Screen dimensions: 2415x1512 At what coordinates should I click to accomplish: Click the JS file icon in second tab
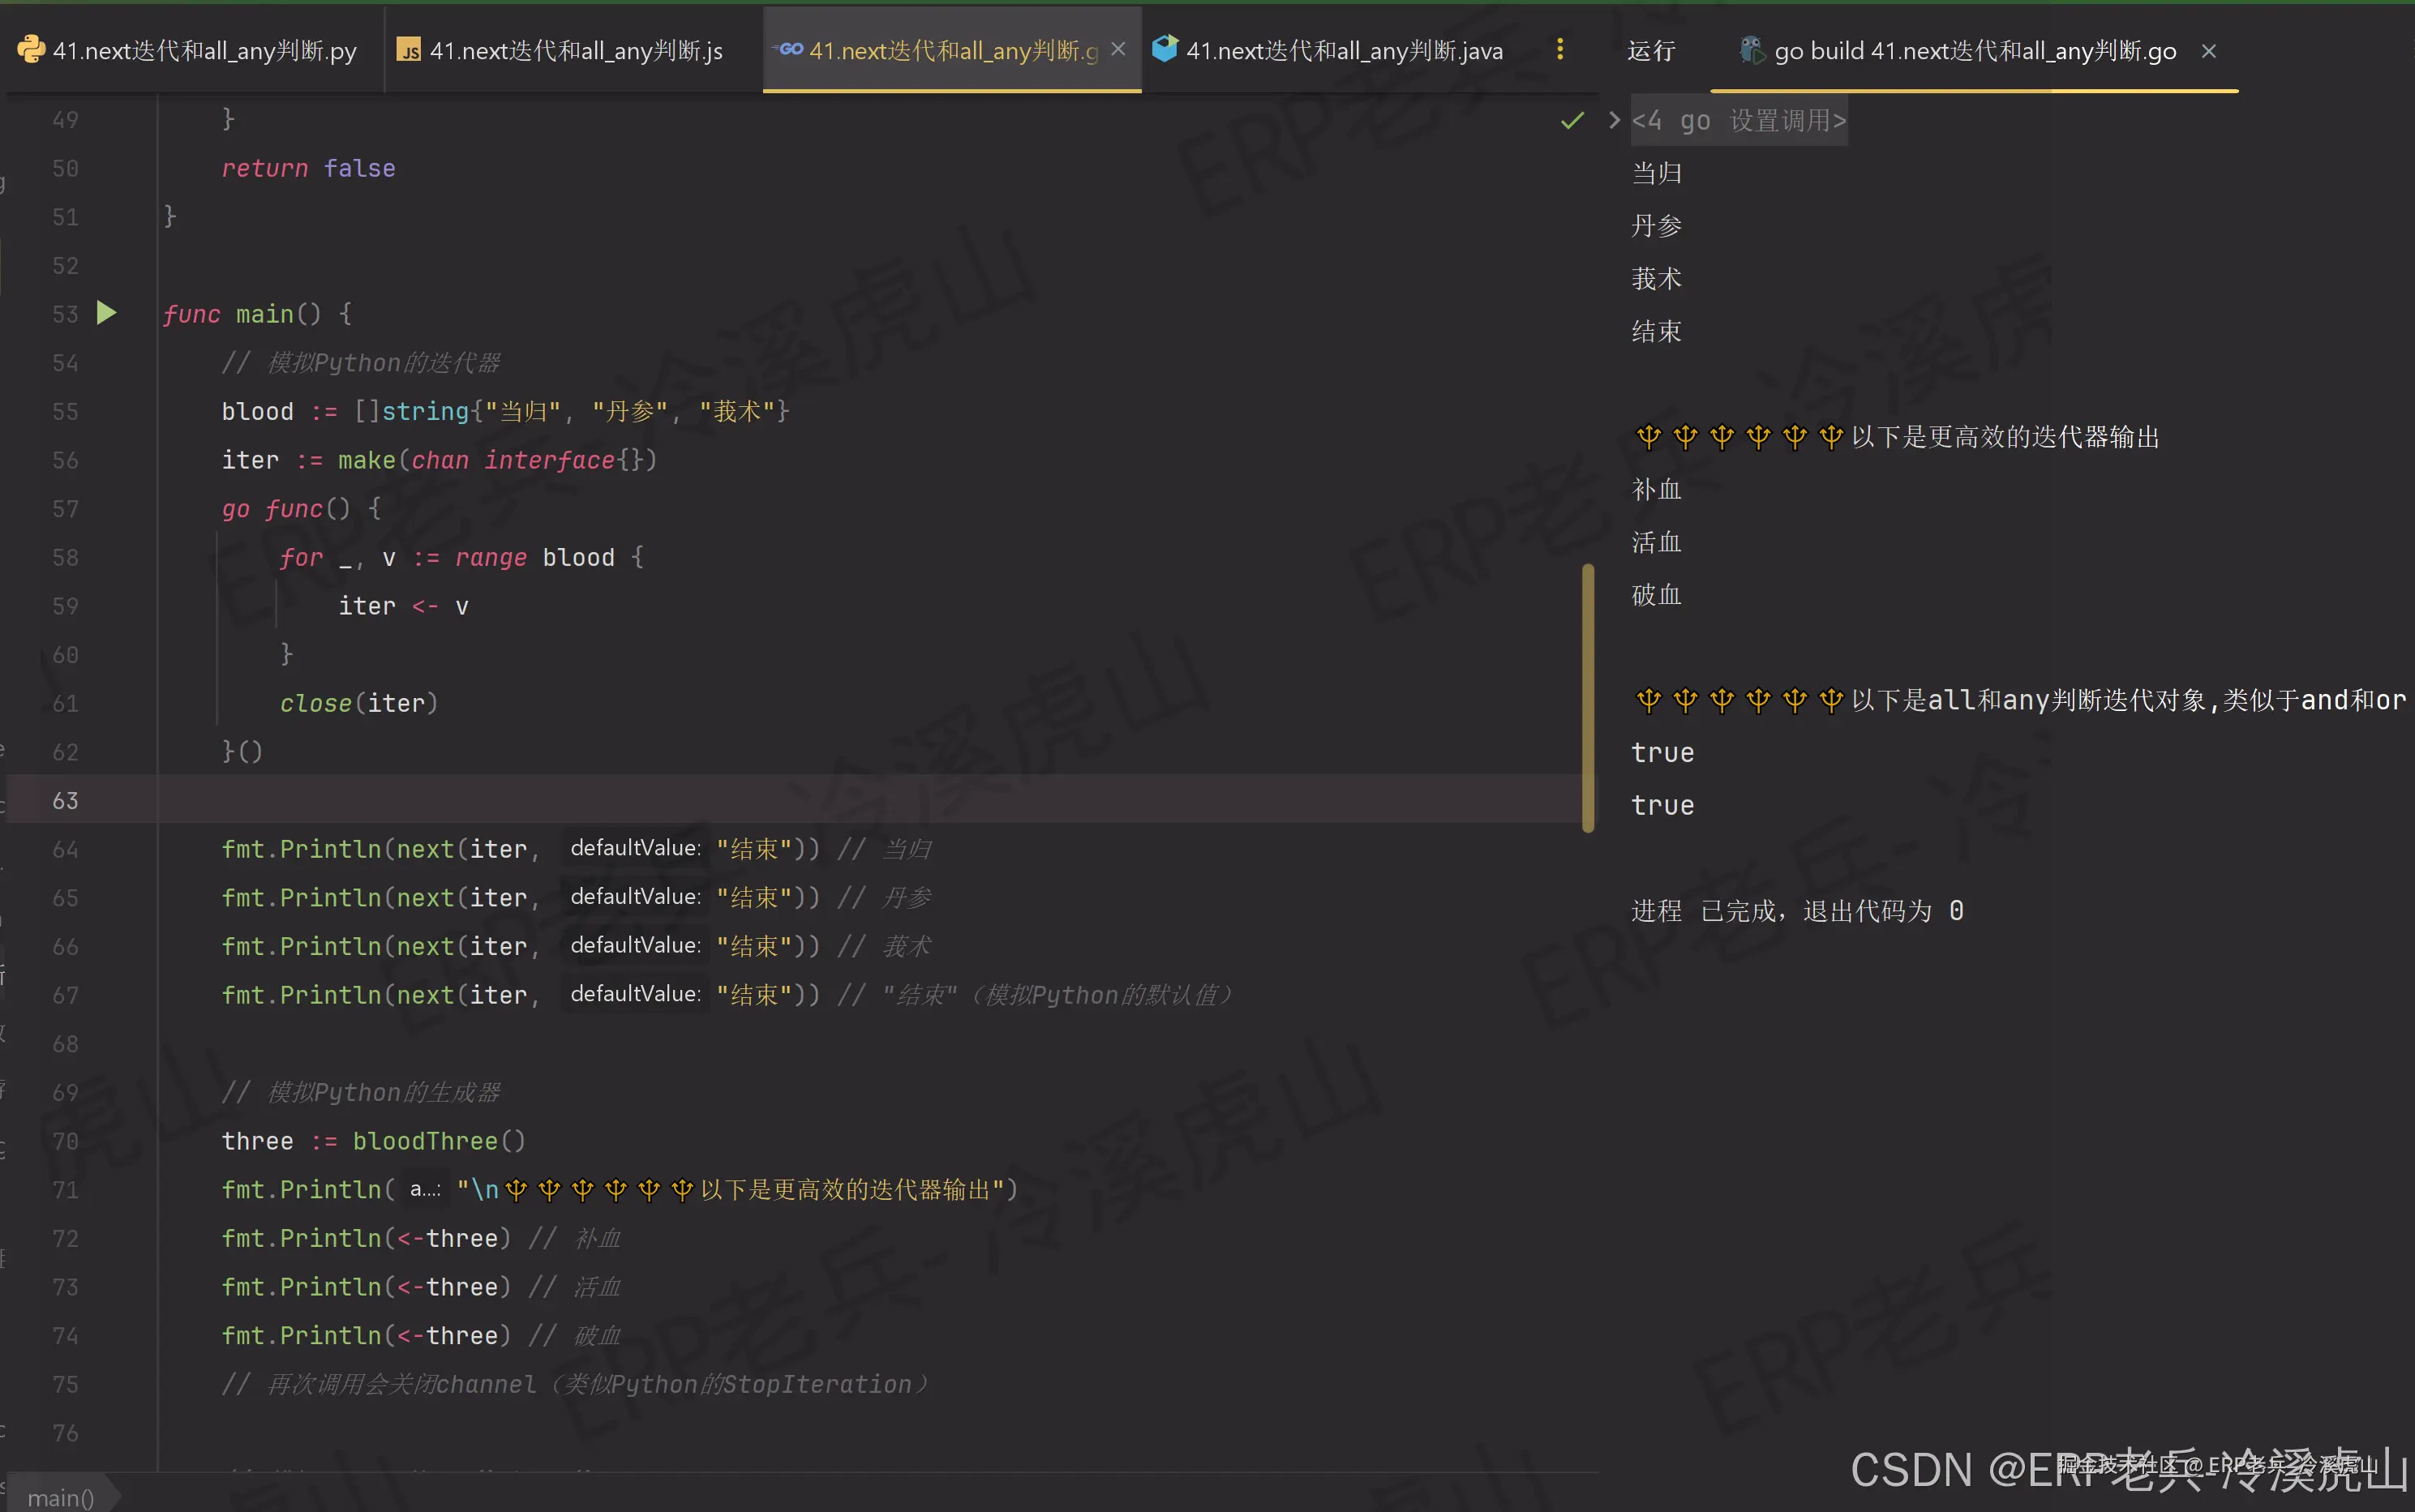[408, 50]
